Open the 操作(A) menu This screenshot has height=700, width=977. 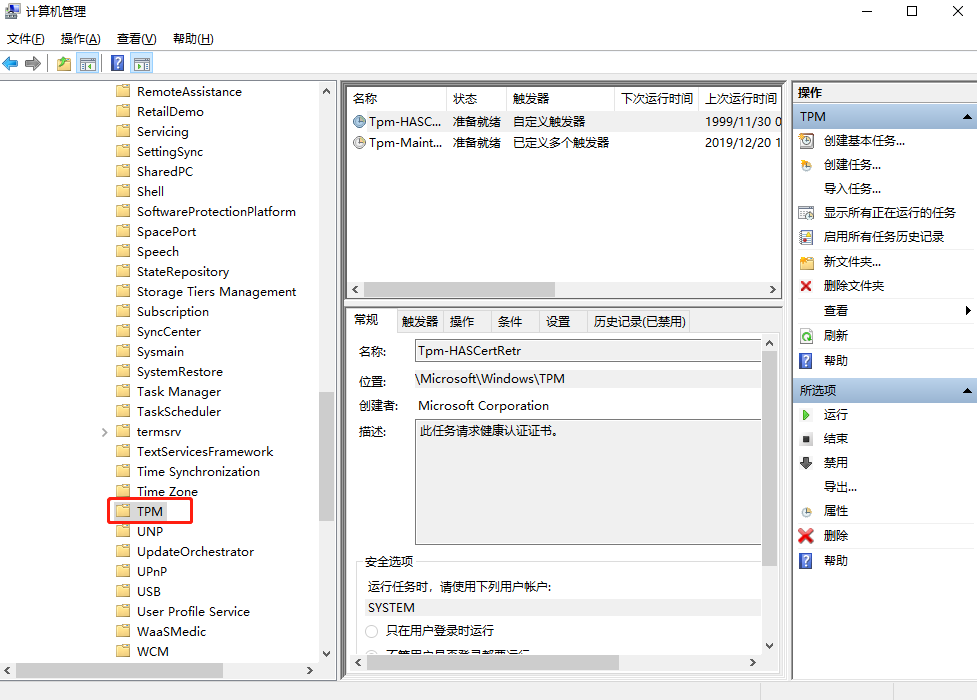(80, 39)
